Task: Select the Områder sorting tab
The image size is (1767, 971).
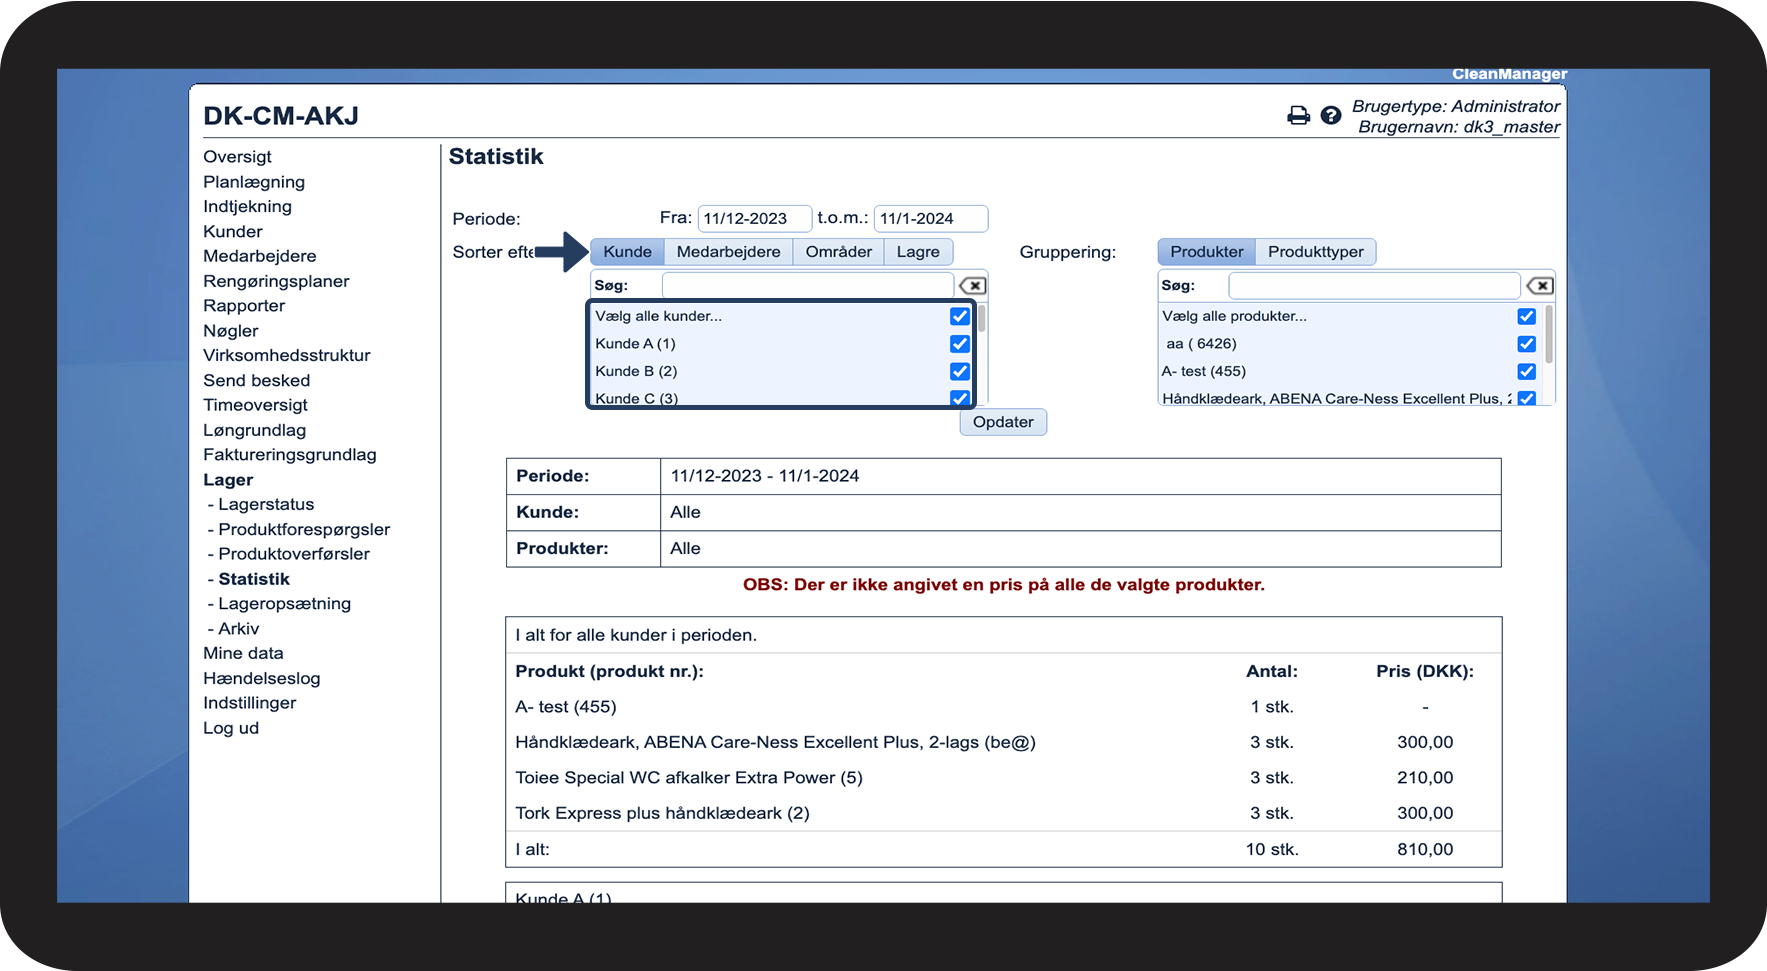Action: 838,252
